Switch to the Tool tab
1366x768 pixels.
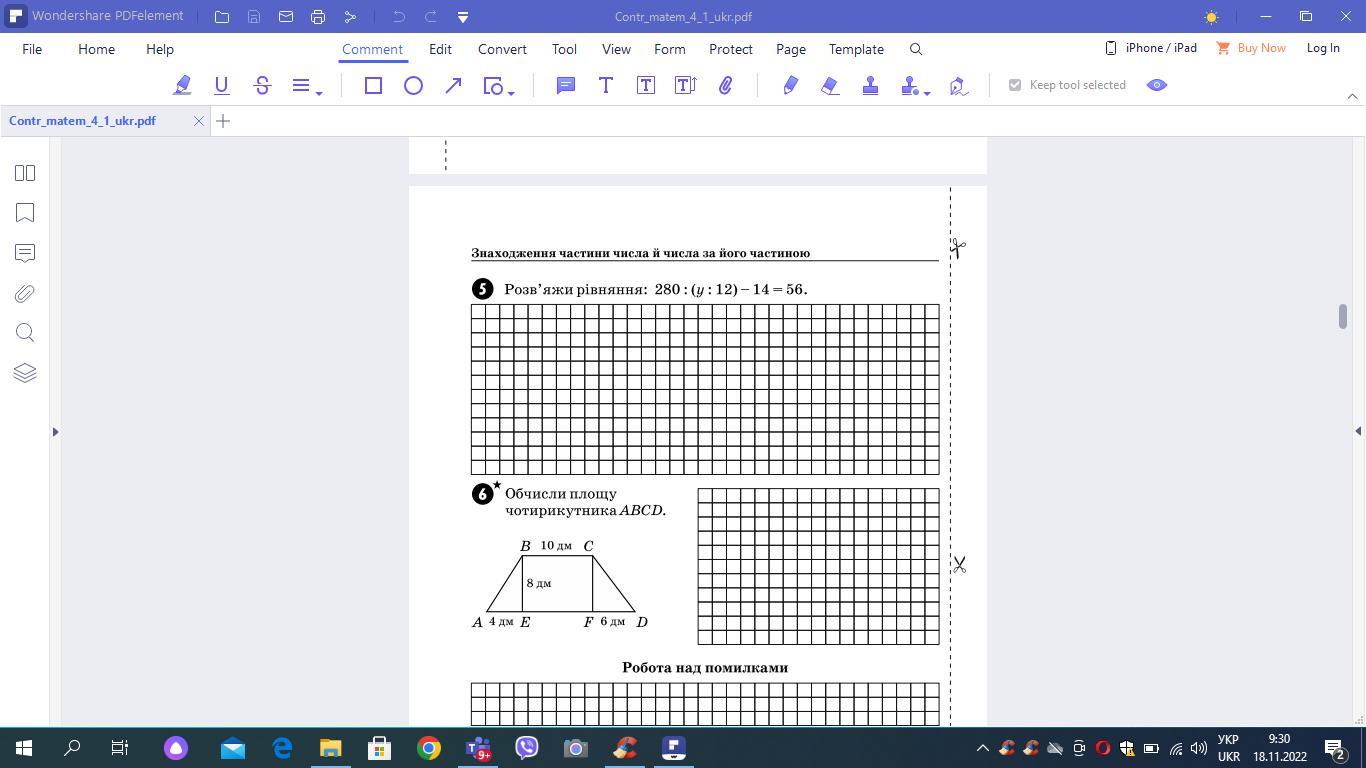coord(564,49)
